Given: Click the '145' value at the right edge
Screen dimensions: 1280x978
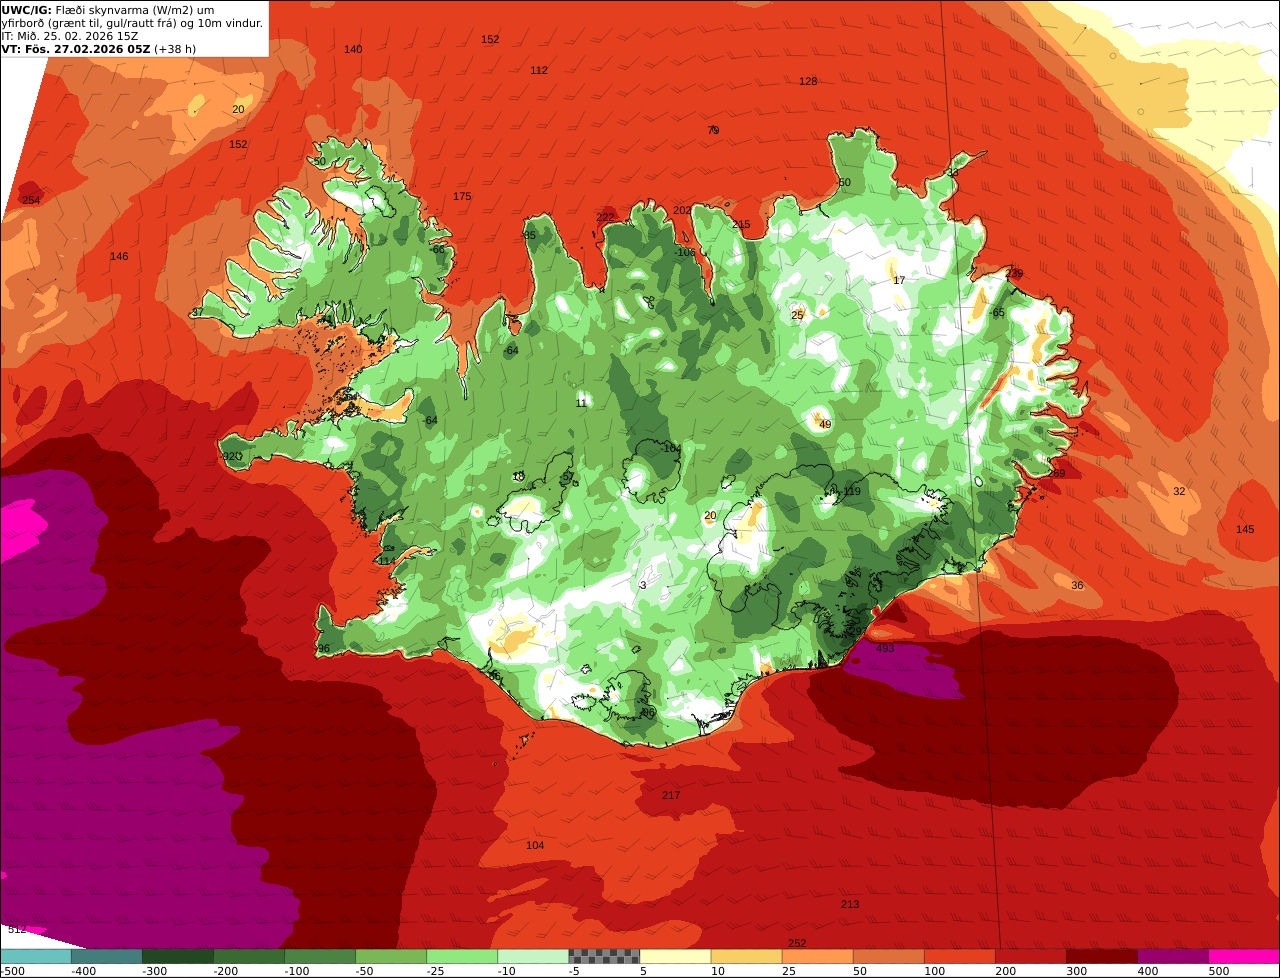Looking at the screenshot, I should [x=1244, y=530].
